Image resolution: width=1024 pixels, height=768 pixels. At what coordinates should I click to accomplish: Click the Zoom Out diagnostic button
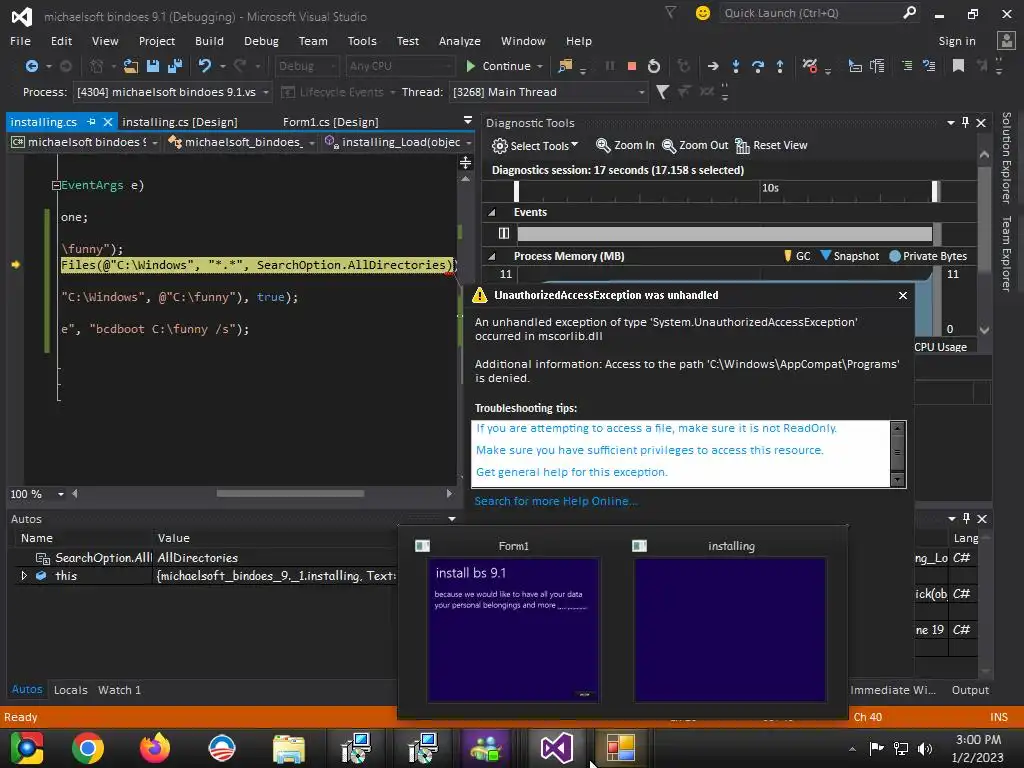695,145
